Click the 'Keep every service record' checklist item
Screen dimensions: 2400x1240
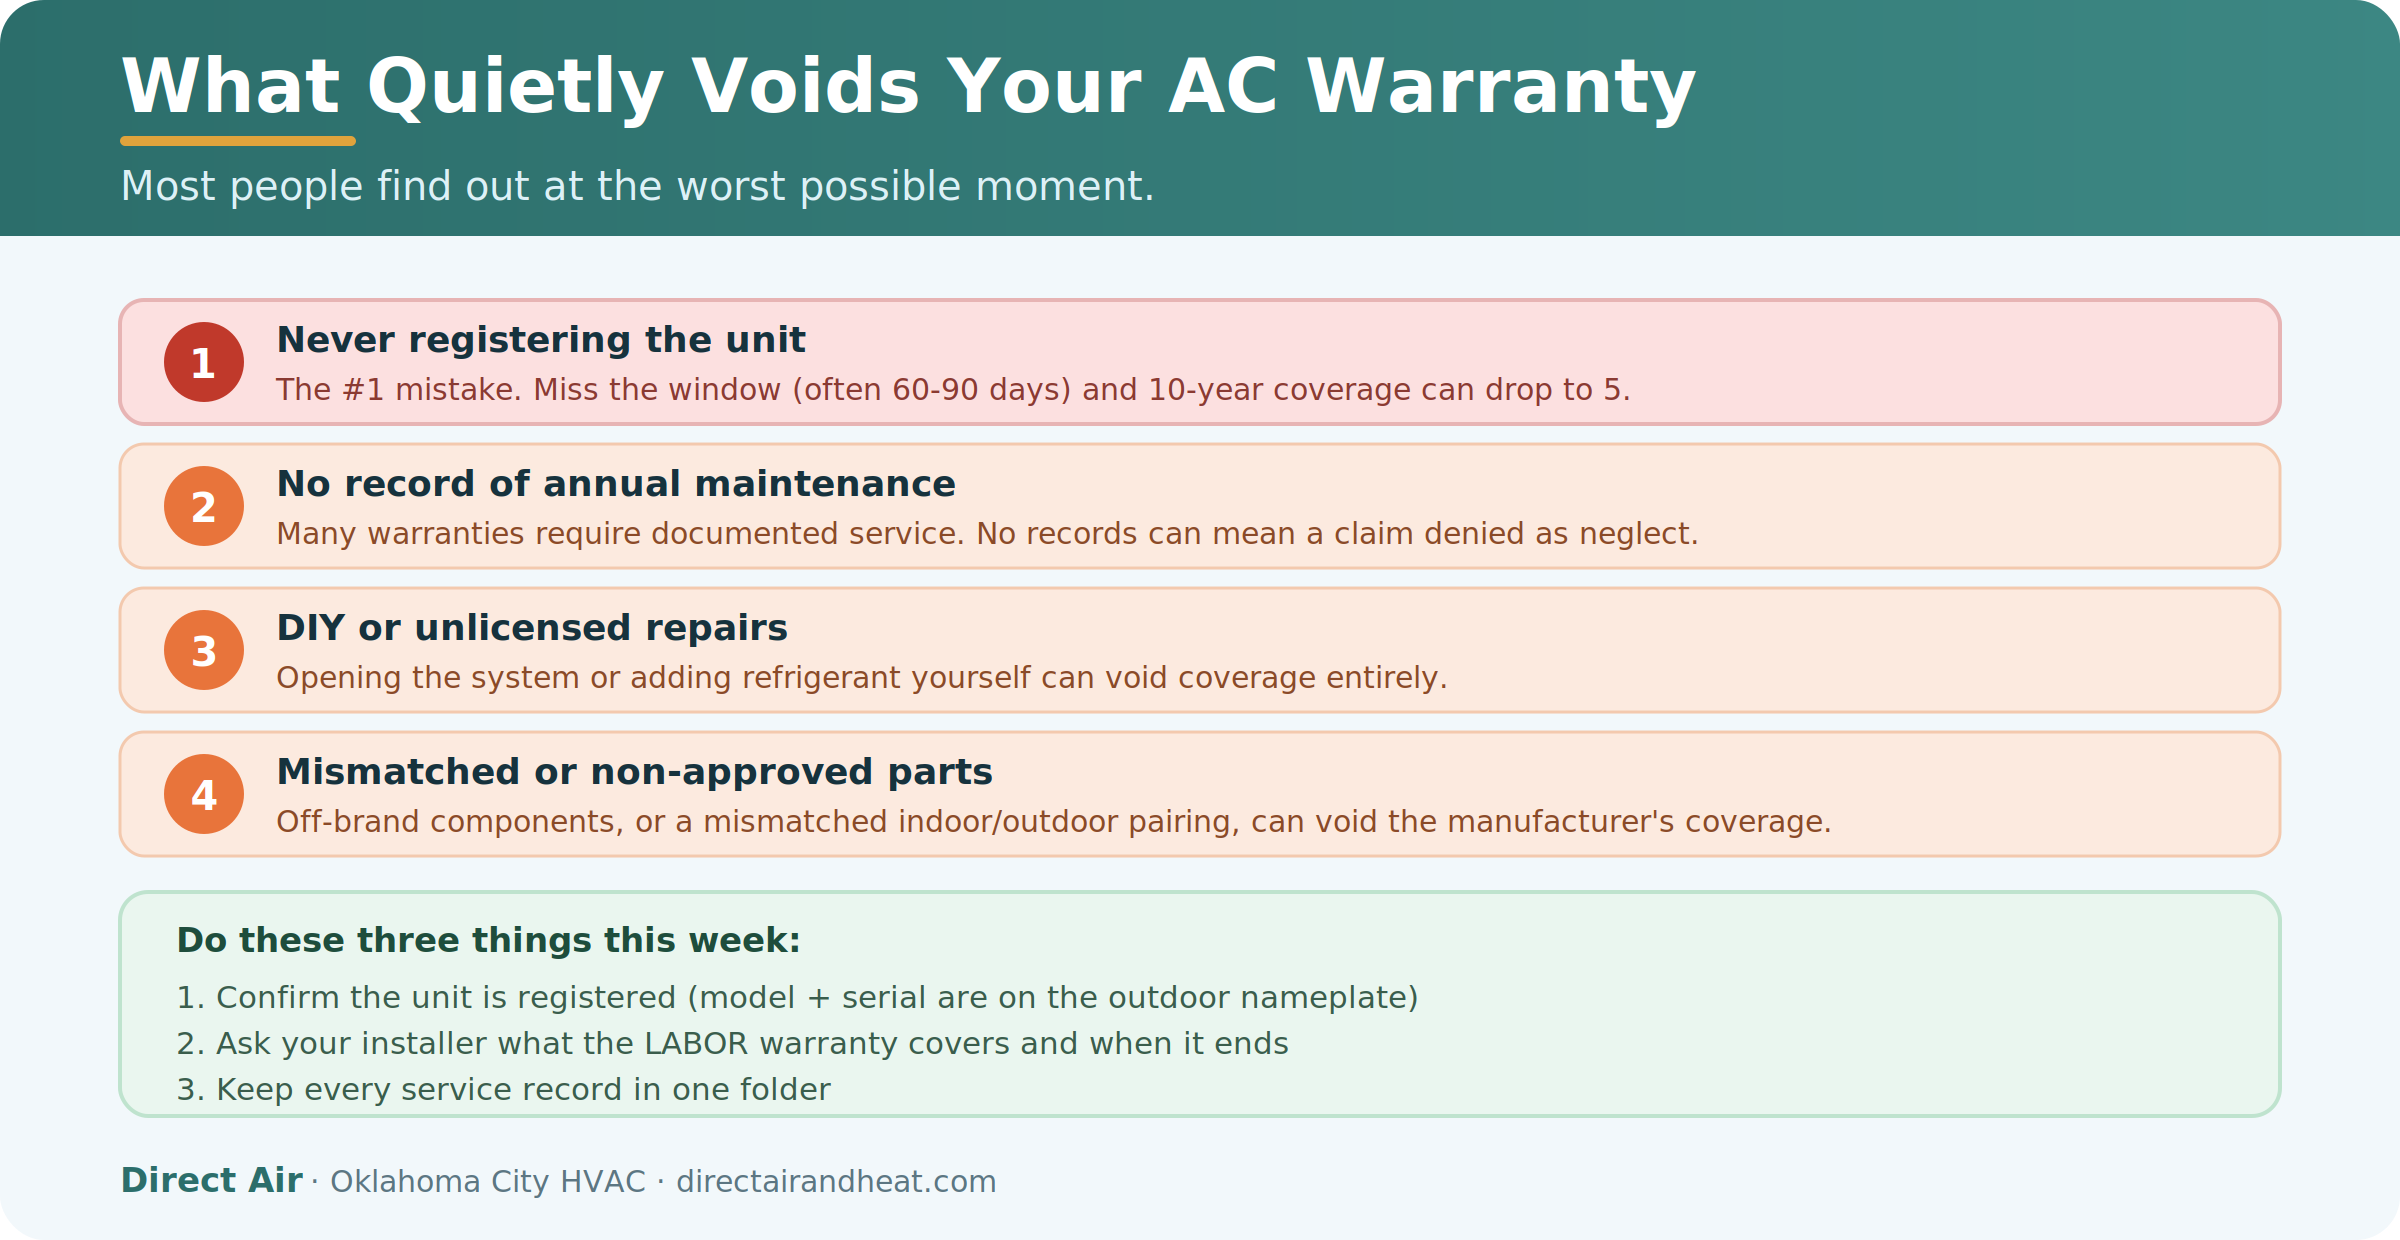pyautogui.click(x=503, y=1090)
